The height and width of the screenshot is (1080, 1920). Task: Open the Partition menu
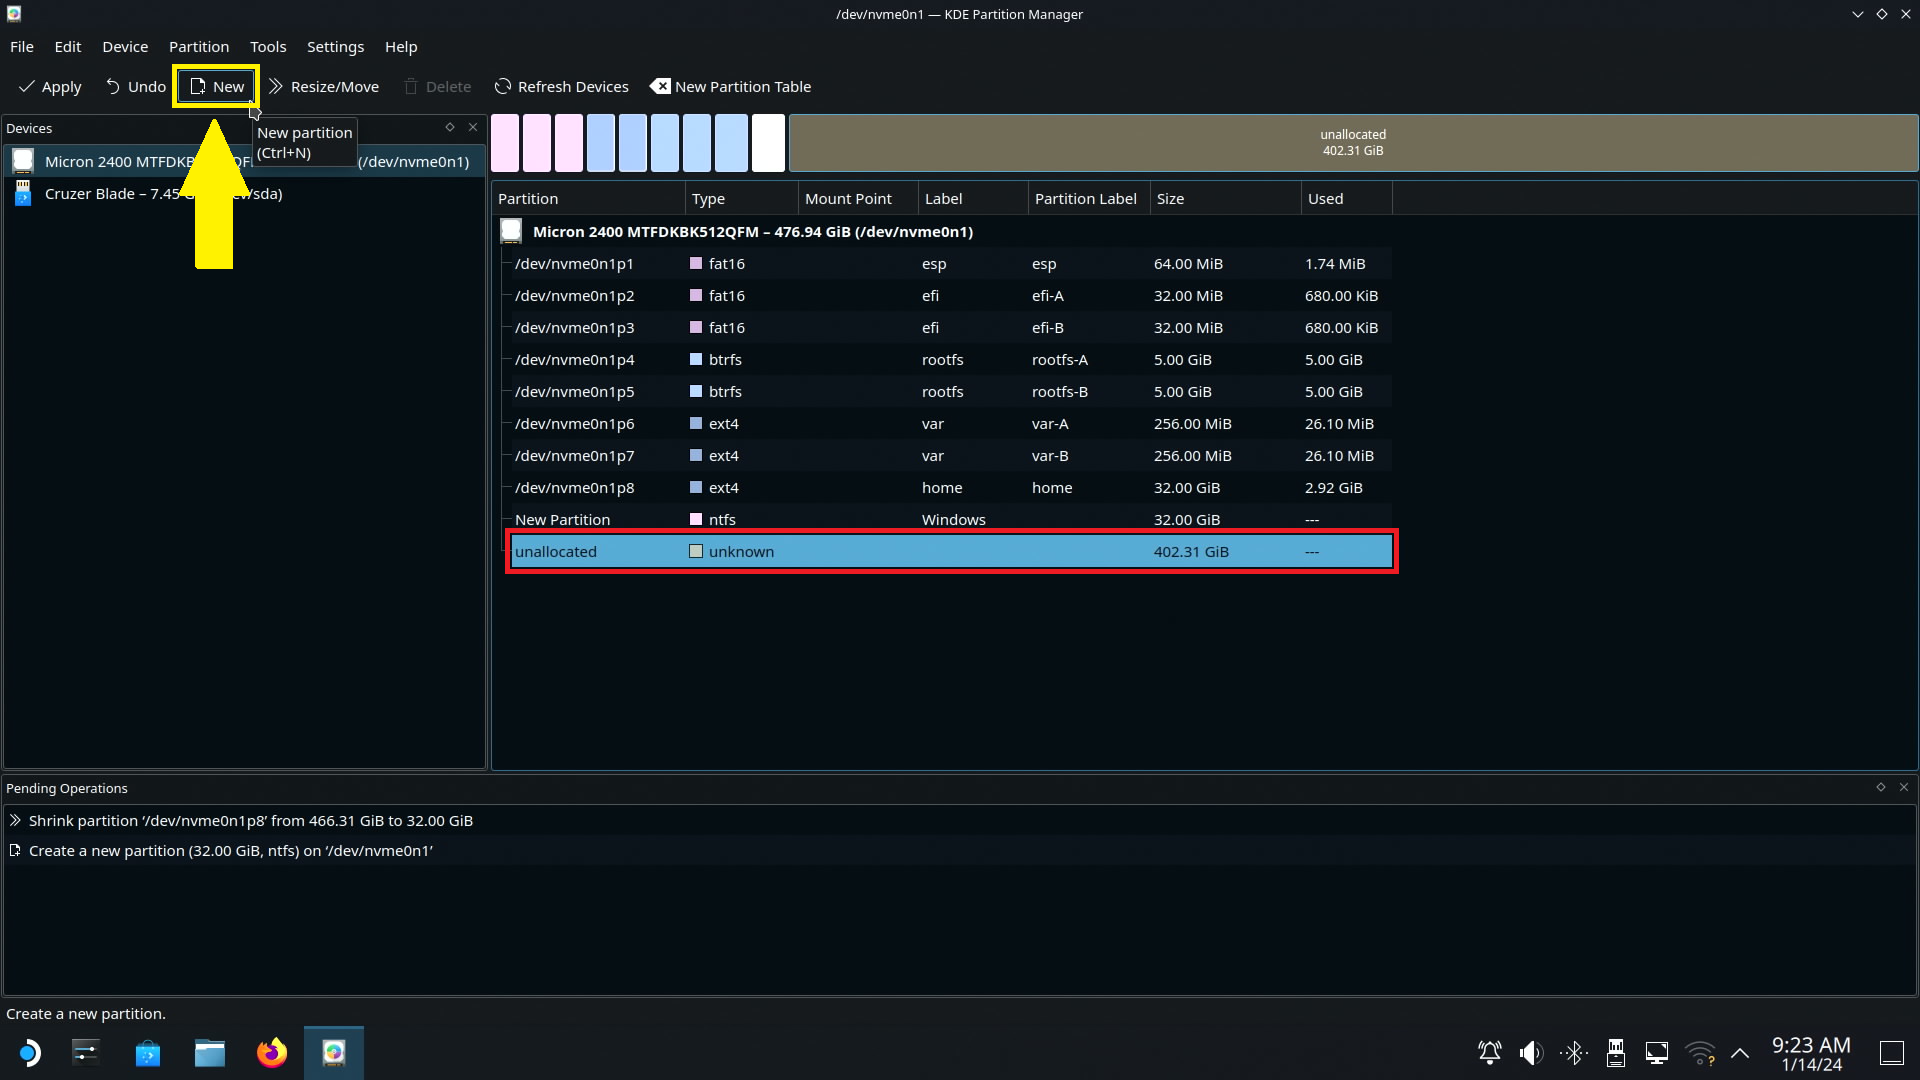[x=198, y=47]
